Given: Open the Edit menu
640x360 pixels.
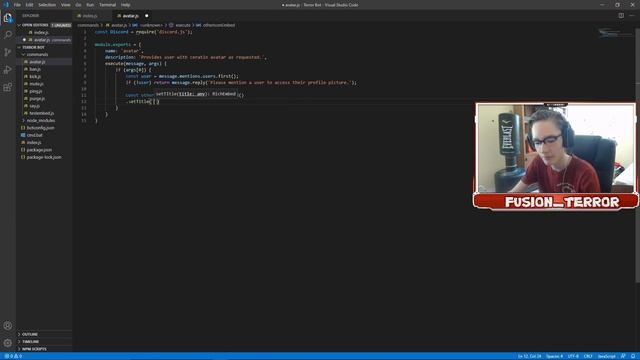Looking at the screenshot, I should click(29, 5).
